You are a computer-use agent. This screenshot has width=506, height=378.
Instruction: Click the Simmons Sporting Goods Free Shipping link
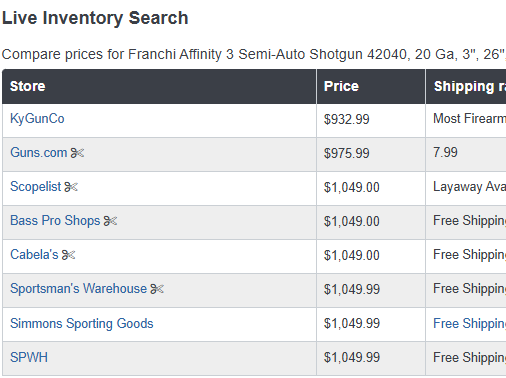469,324
